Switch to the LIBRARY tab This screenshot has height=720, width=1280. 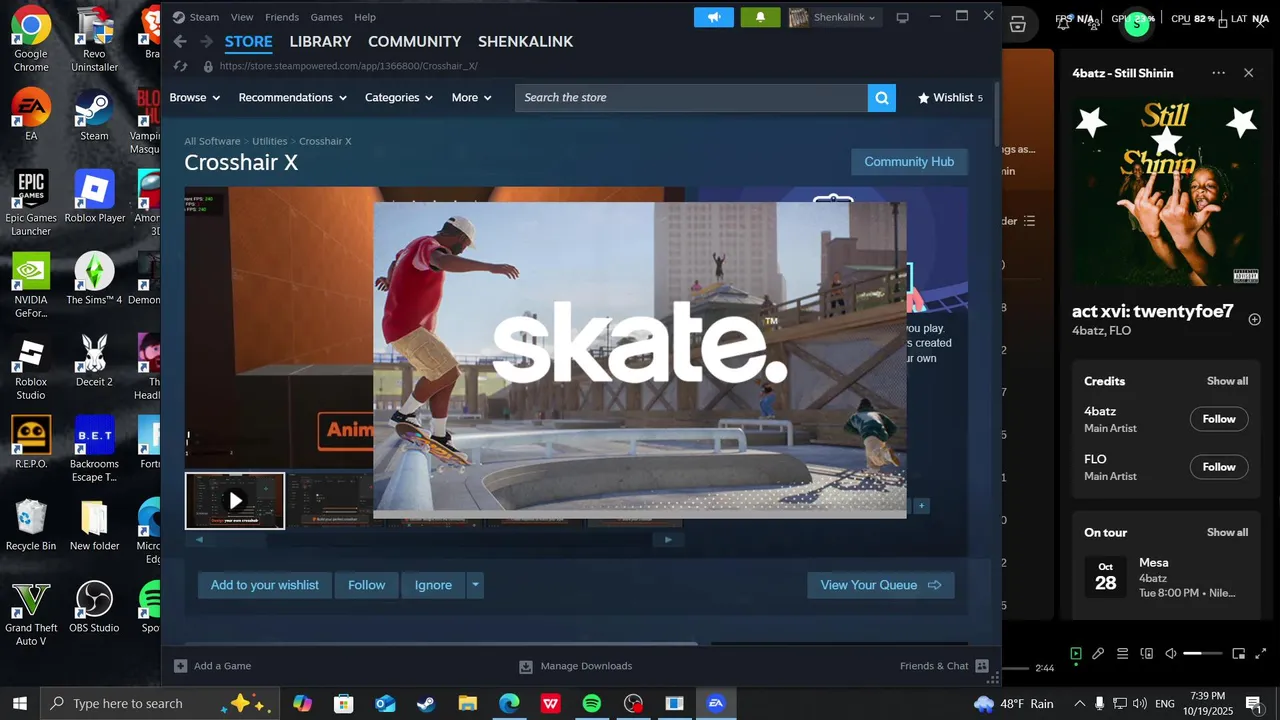[x=320, y=42]
